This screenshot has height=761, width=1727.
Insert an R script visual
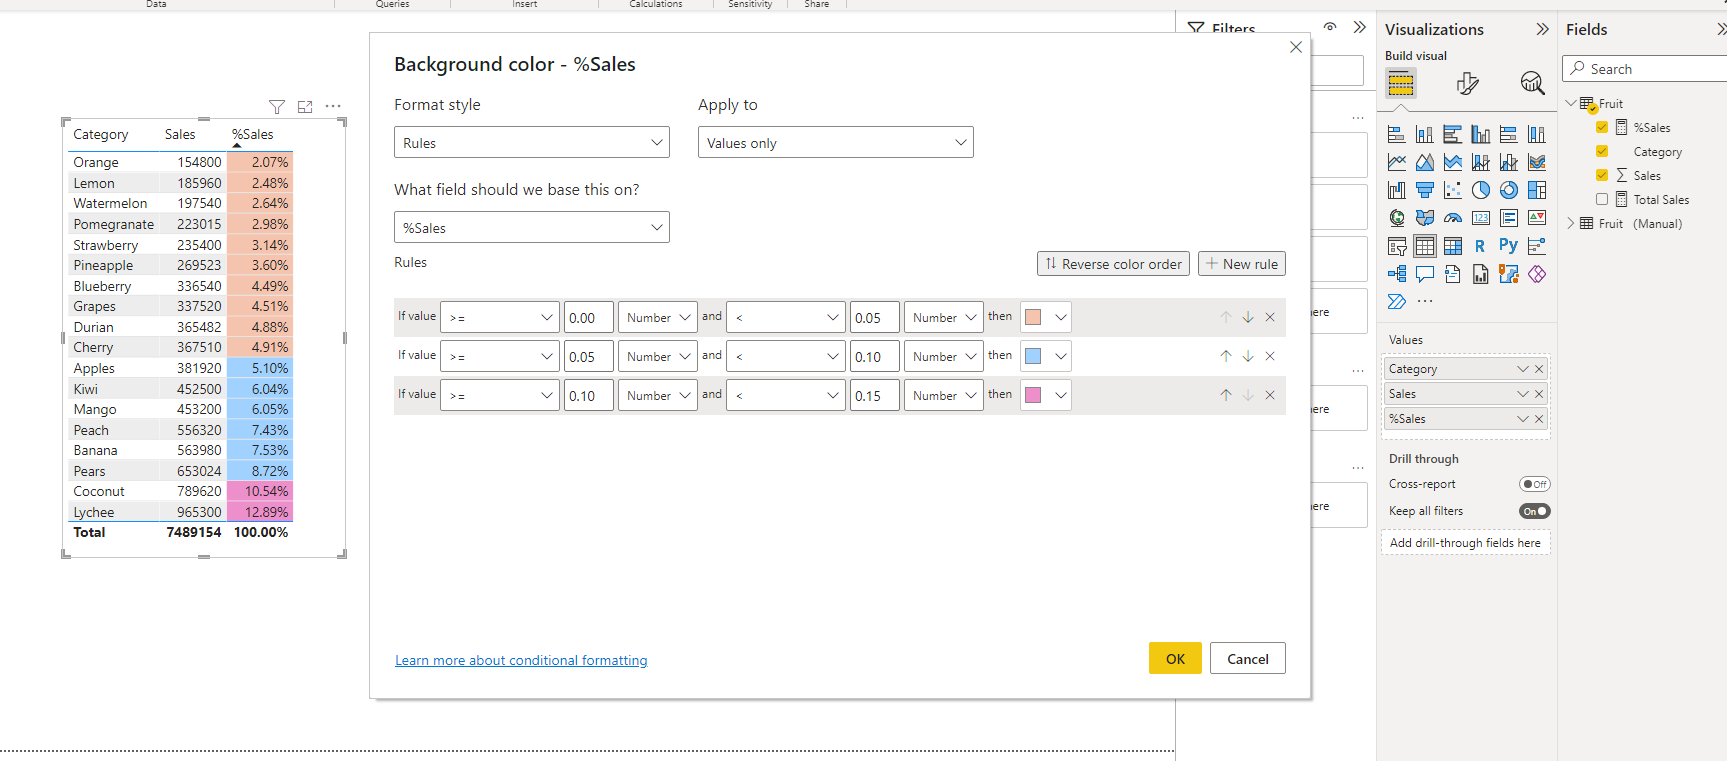coord(1481,246)
